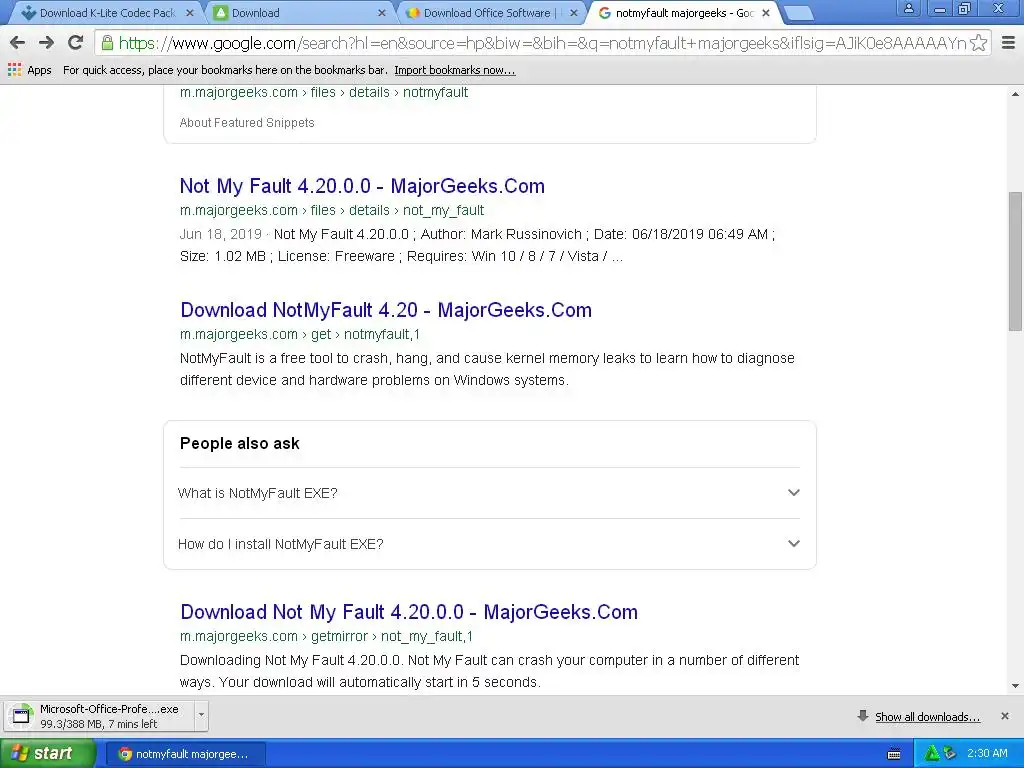Screen dimensions: 1024x768
Task: Close the Download Office Software tab
Action: click(573, 12)
